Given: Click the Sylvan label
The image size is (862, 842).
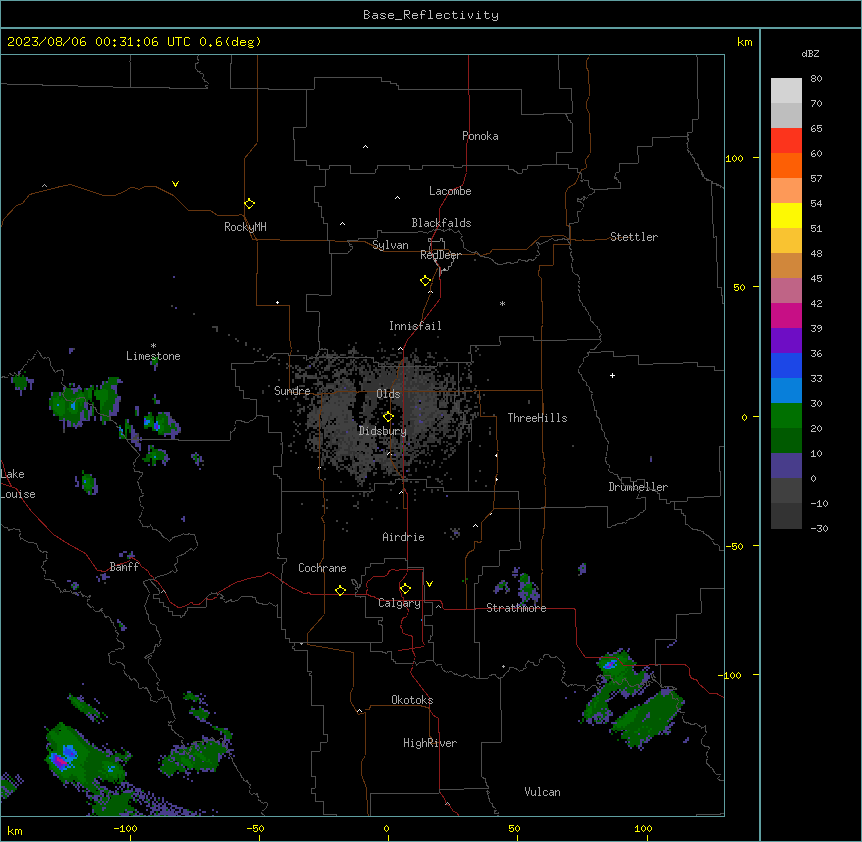Looking at the screenshot, I should pyautogui.click(x=390, y=245).
